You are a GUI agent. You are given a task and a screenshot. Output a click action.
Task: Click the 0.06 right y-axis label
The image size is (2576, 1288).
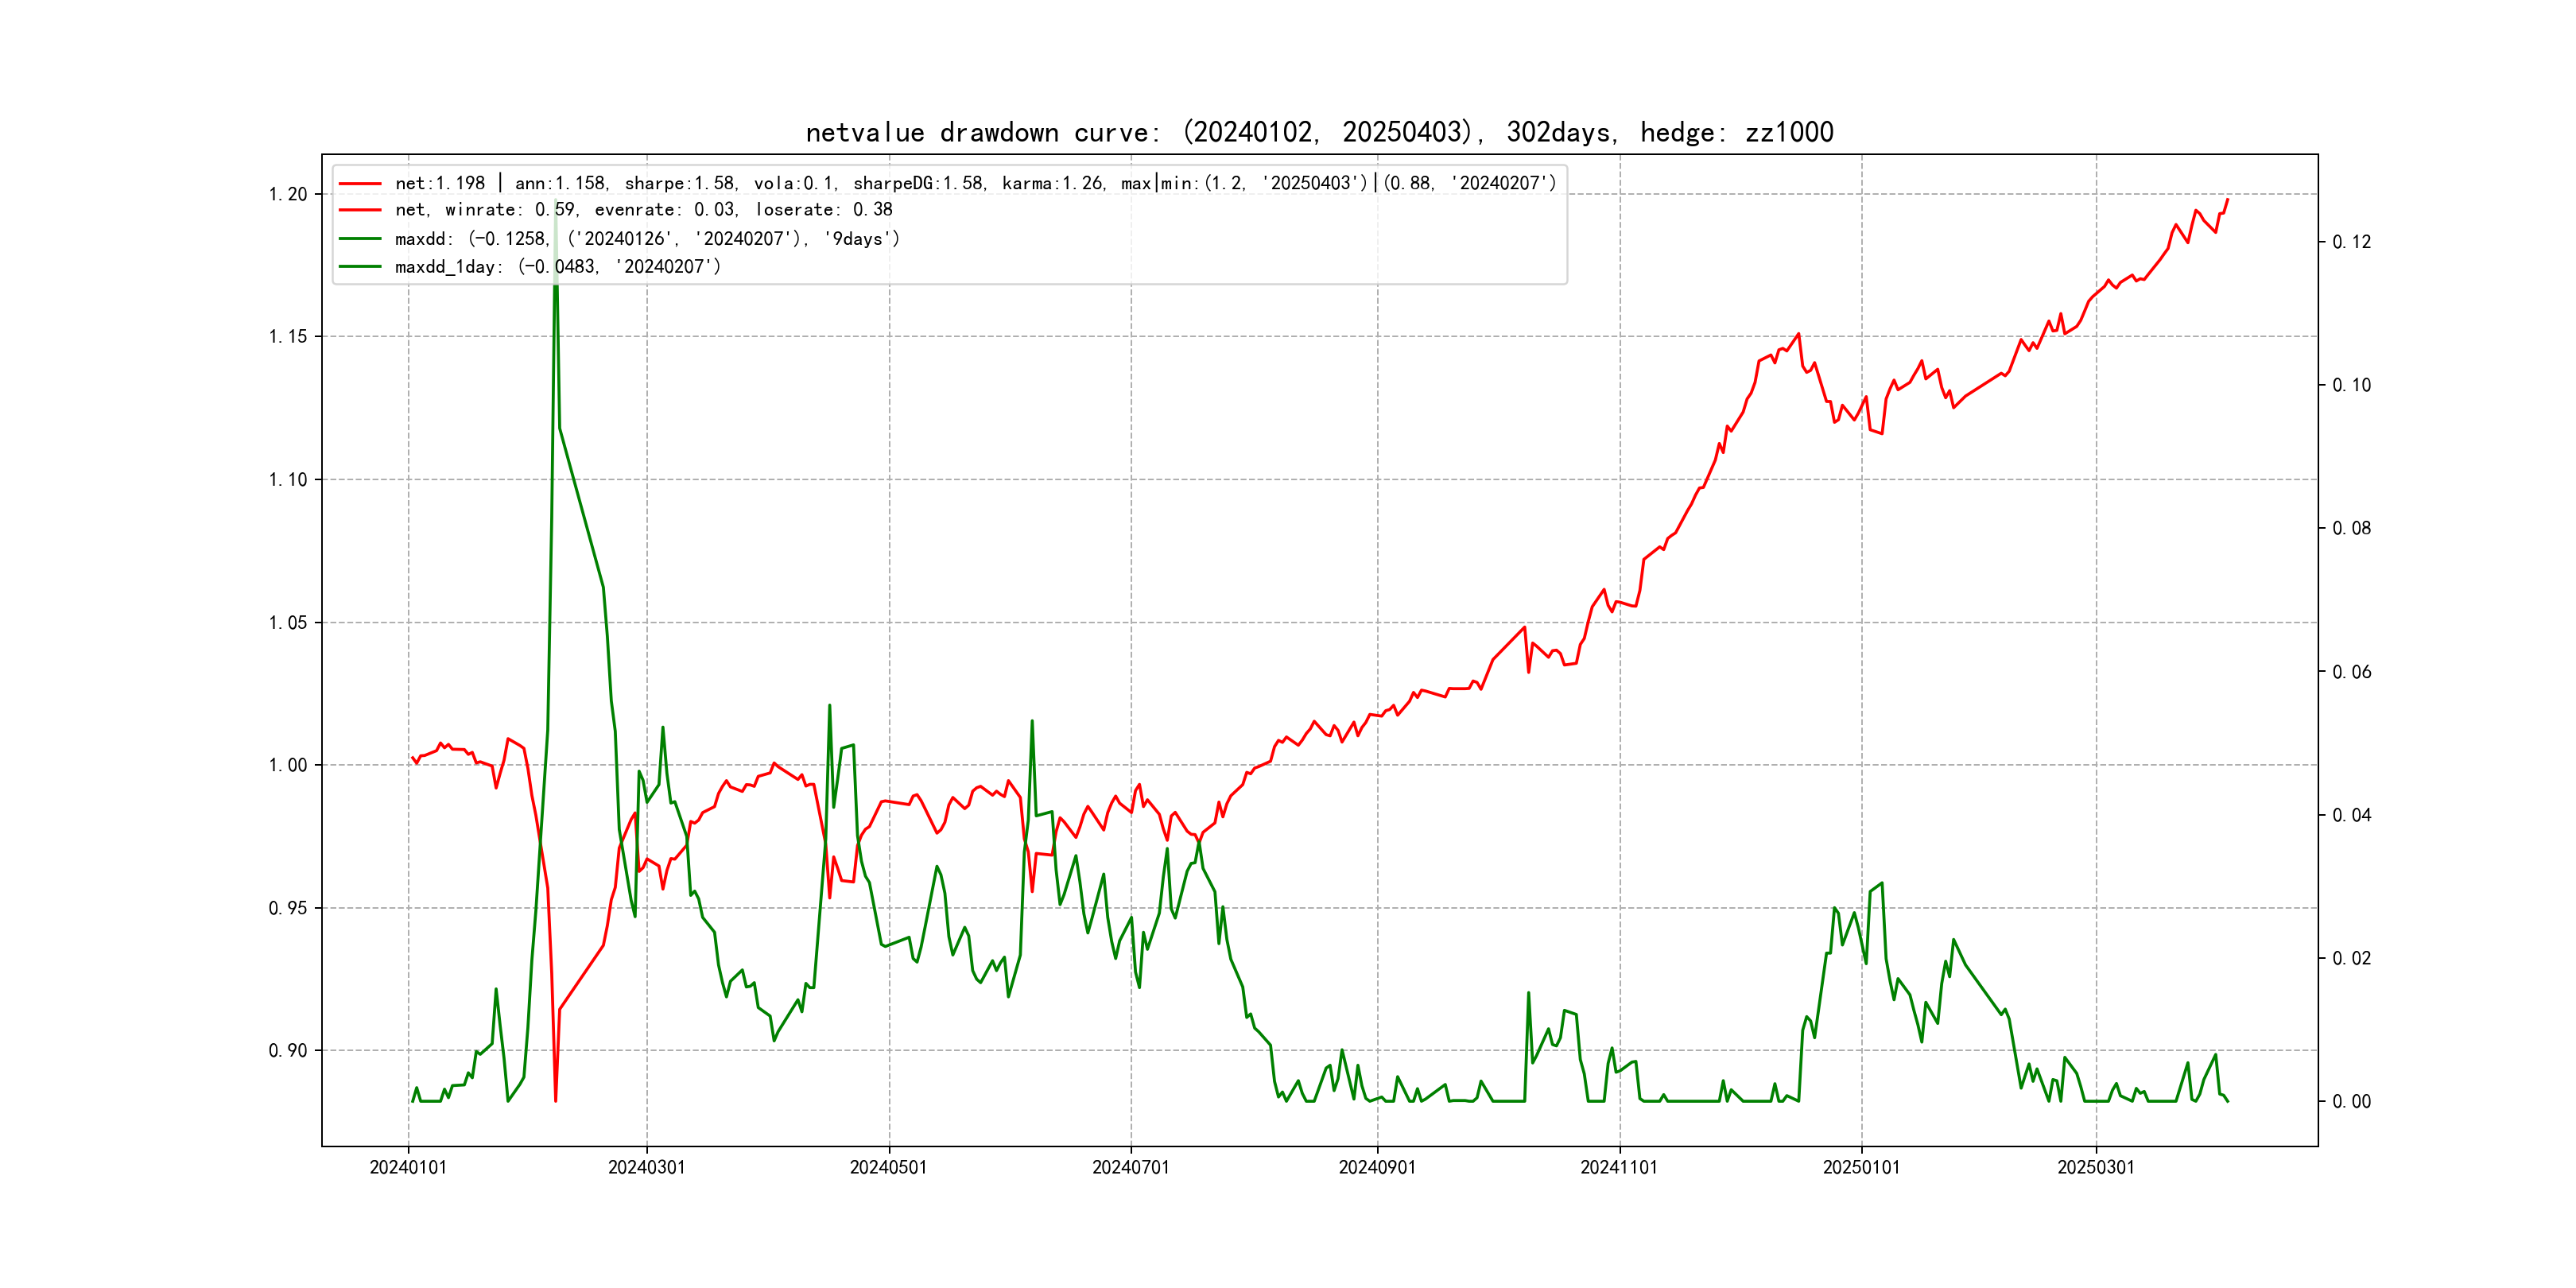[2351, 672]
